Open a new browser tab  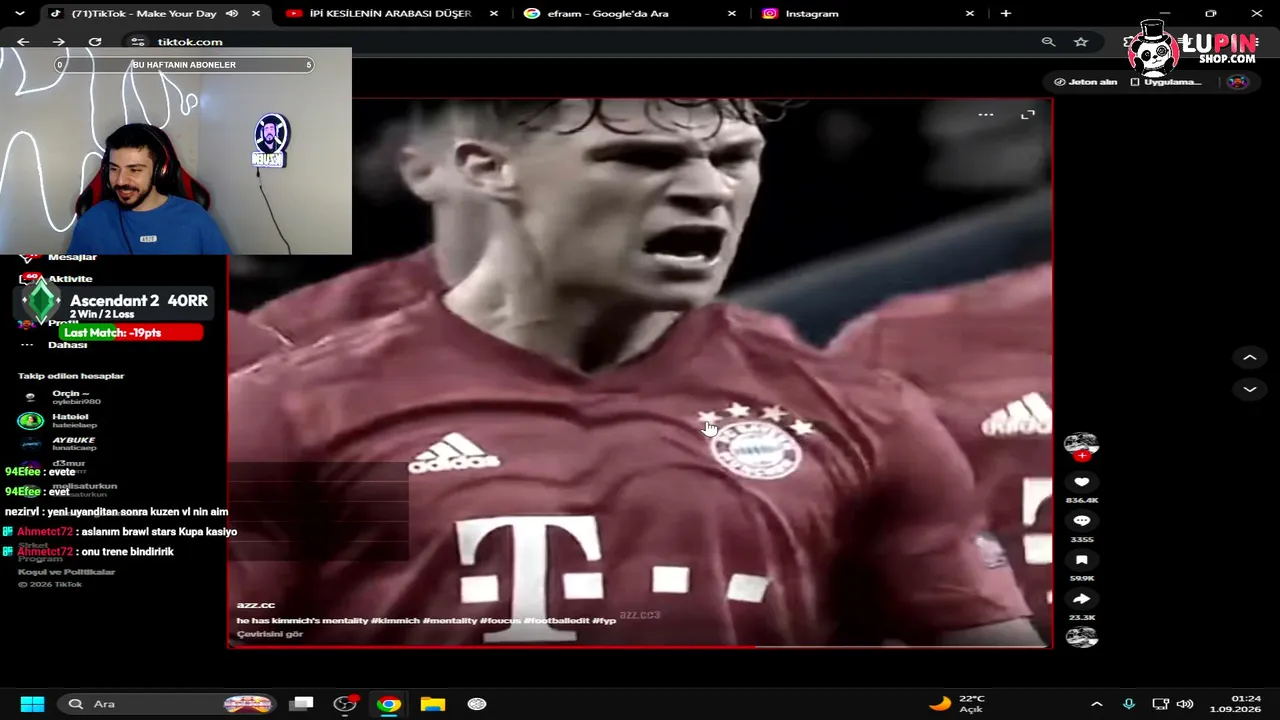click(1006, 13)
